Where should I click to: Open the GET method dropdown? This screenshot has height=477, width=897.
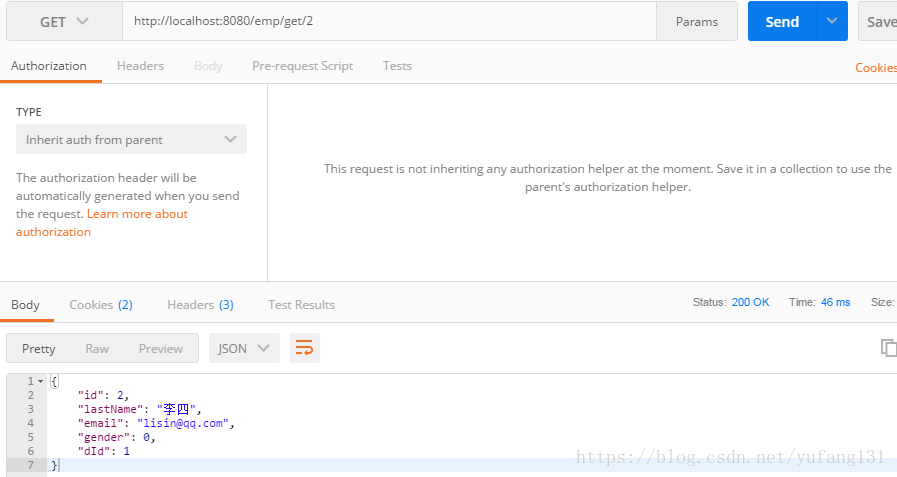(x=64, y=22)
